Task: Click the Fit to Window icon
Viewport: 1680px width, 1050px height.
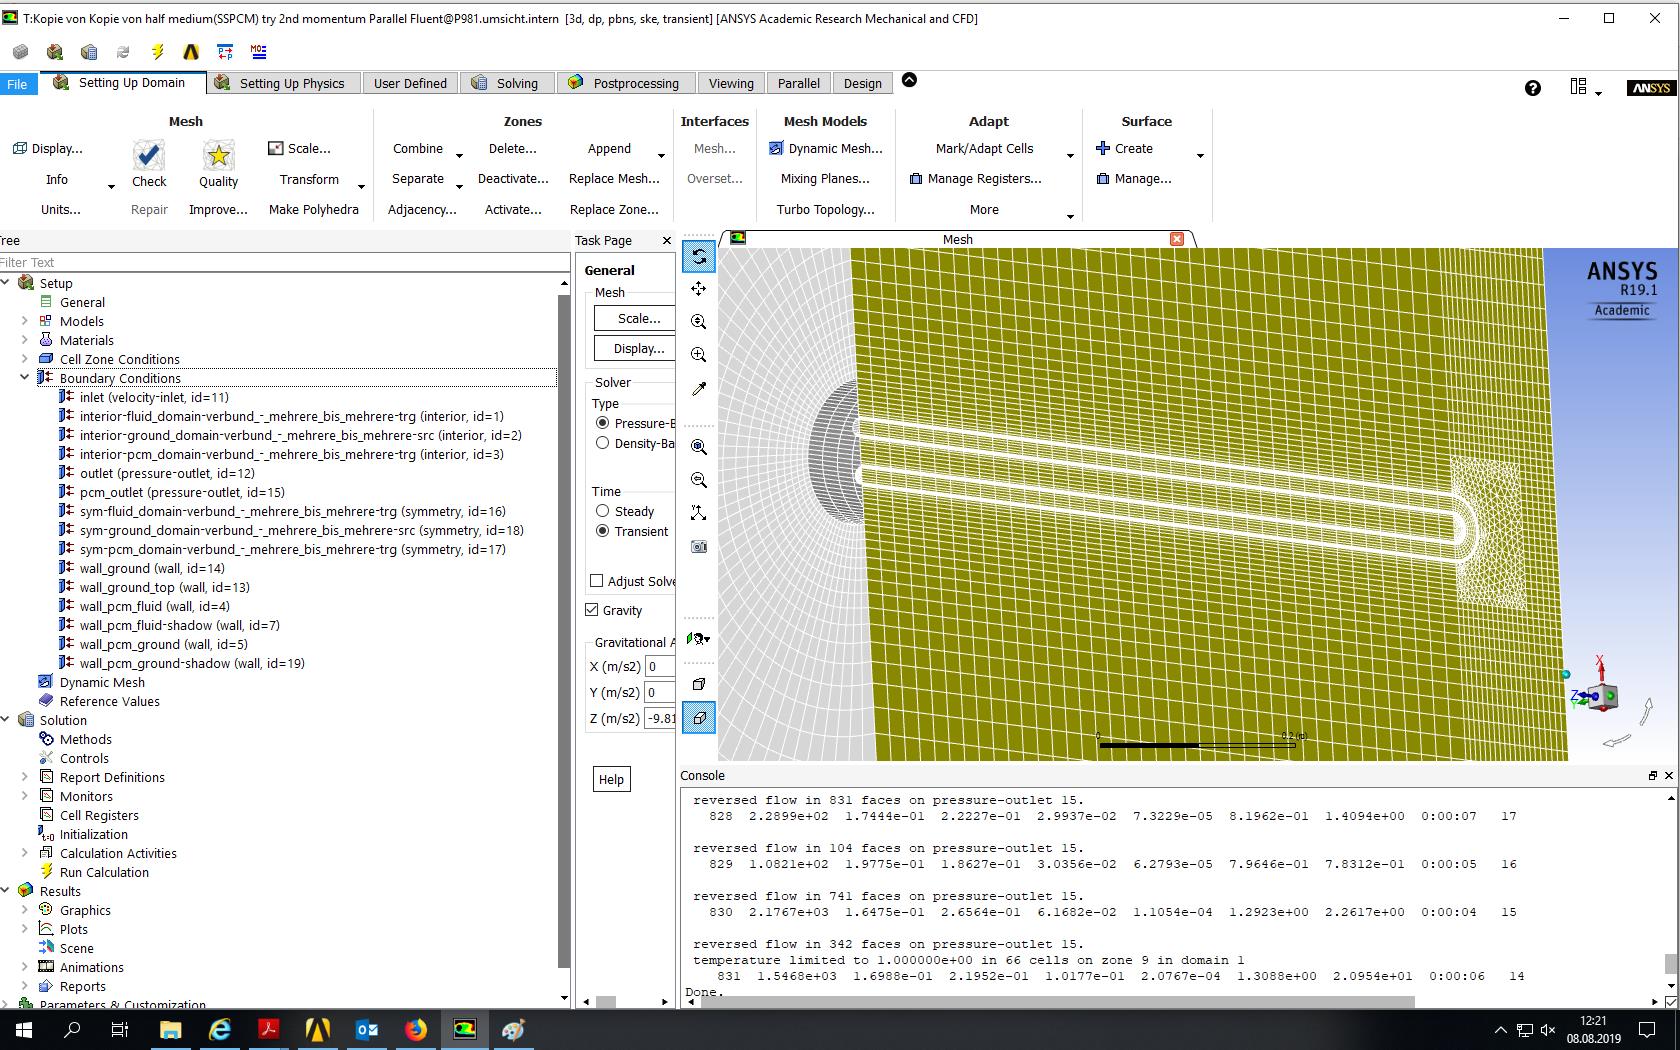Action: point(698,447)
